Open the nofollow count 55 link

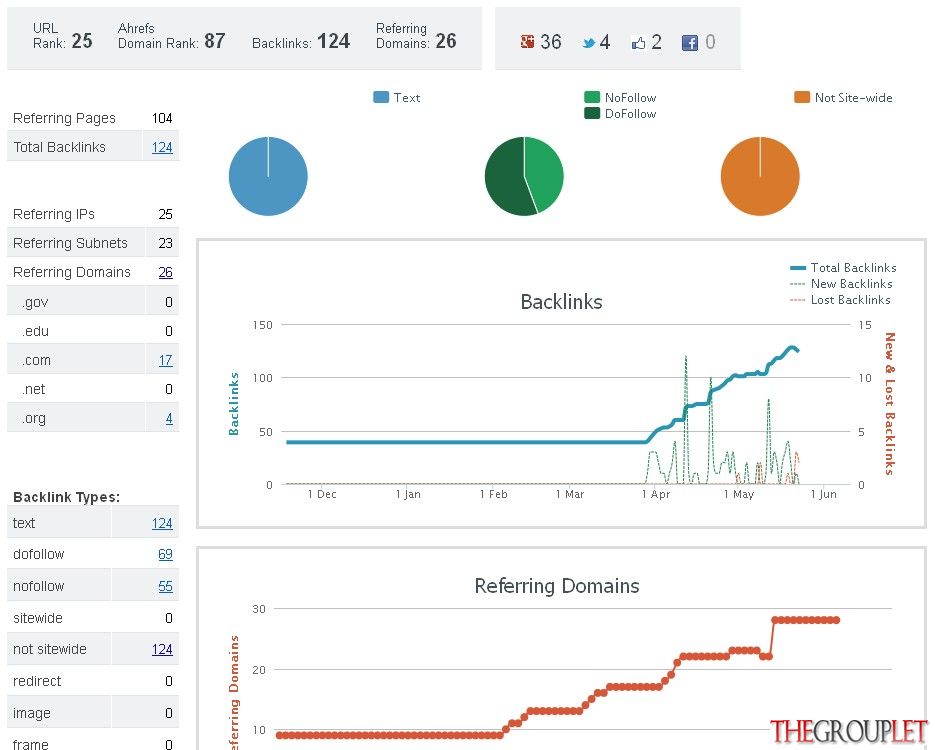tap(166, 587)
